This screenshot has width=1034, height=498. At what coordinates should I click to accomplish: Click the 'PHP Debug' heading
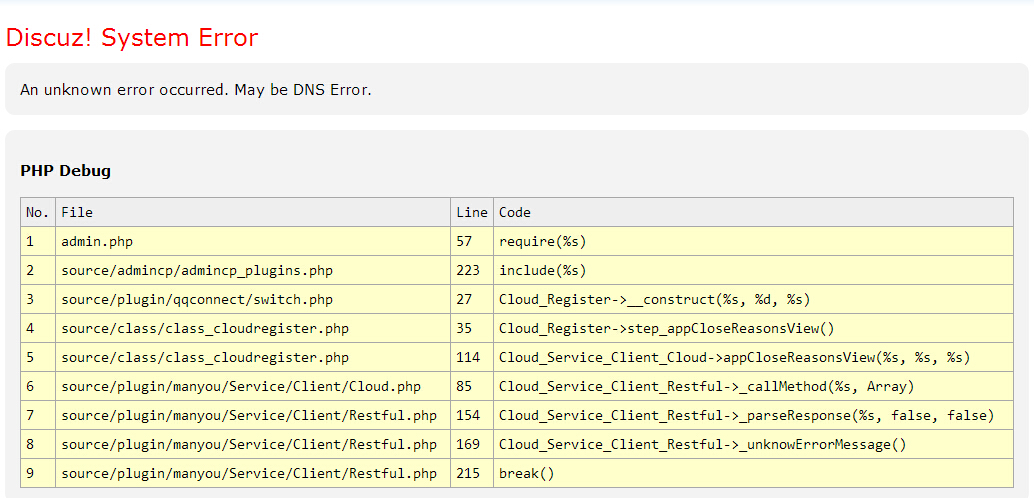pyautogui.click(x=65, y=171)
